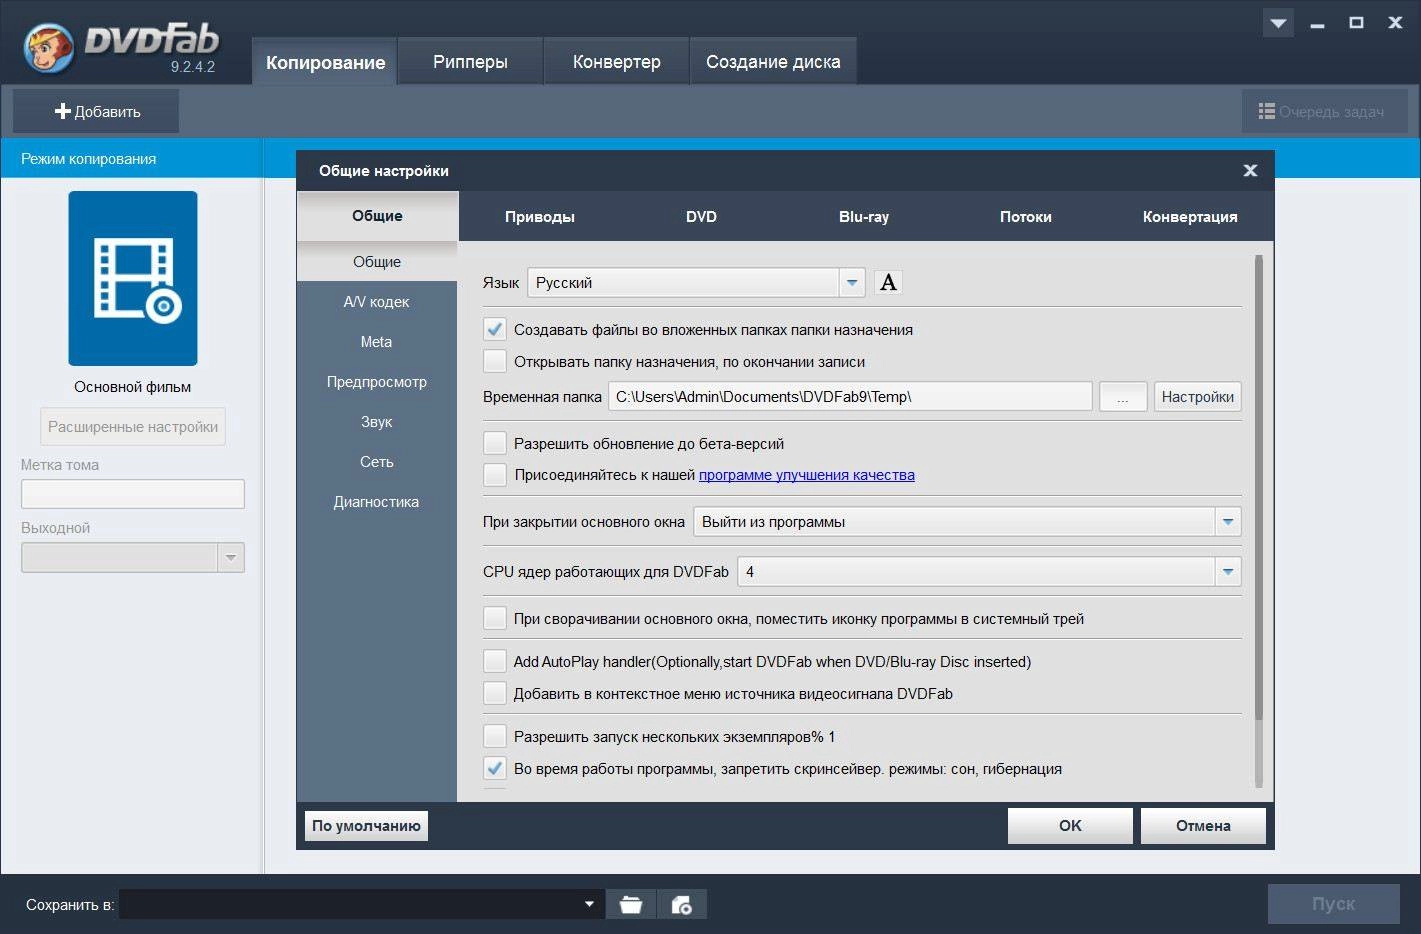Click the Добавить button
The image size is (1421, 934).
point(96,111)
